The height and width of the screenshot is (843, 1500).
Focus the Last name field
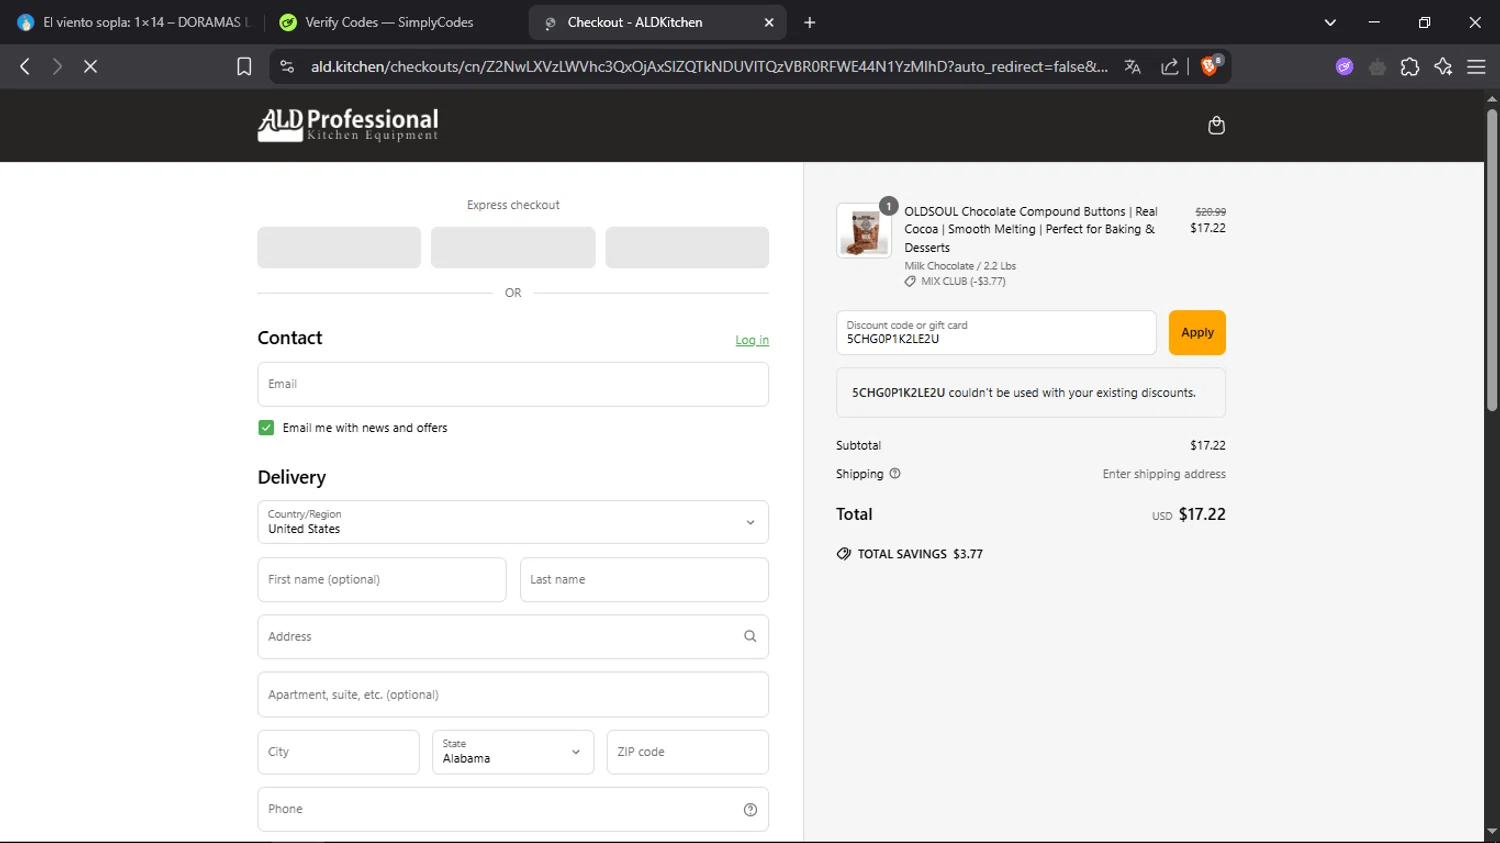(644, 580)
